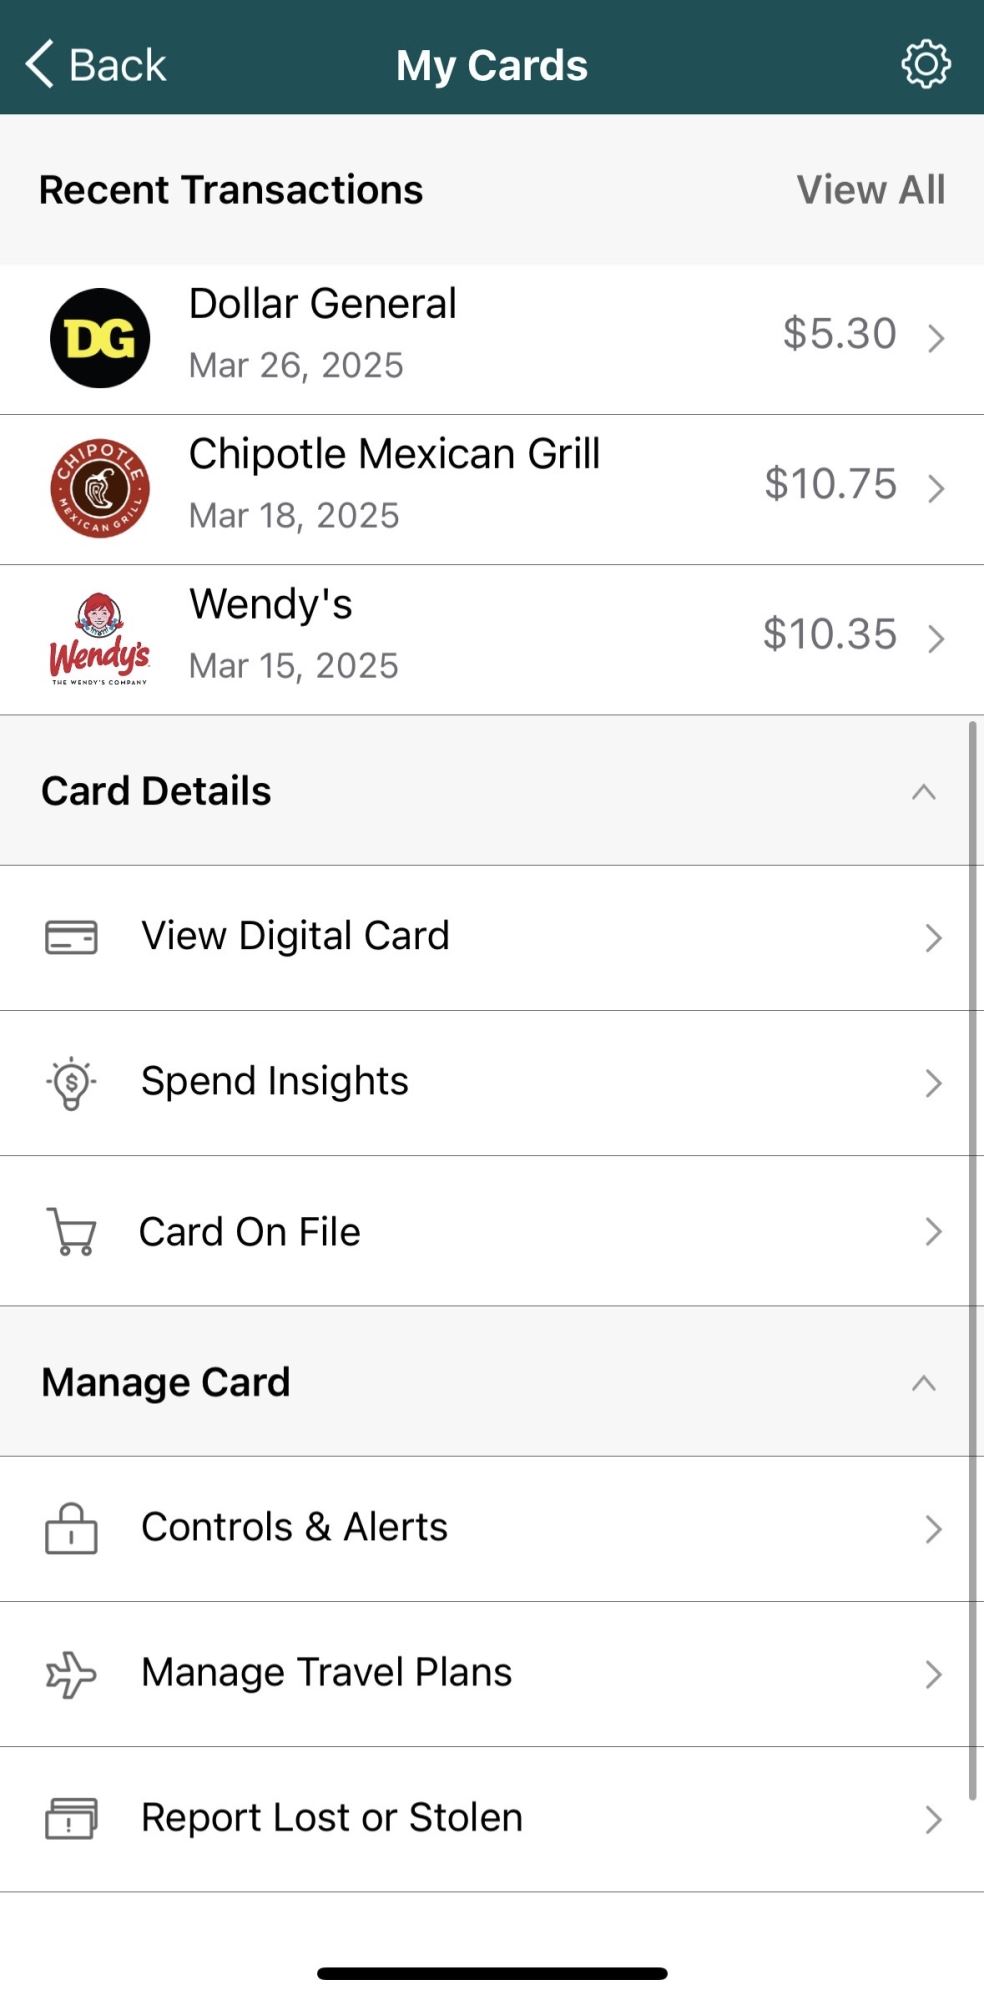This screenshot has width=984, height=2000.
Task: Open Dollar General transaction chevron
Action: (936, 338)
